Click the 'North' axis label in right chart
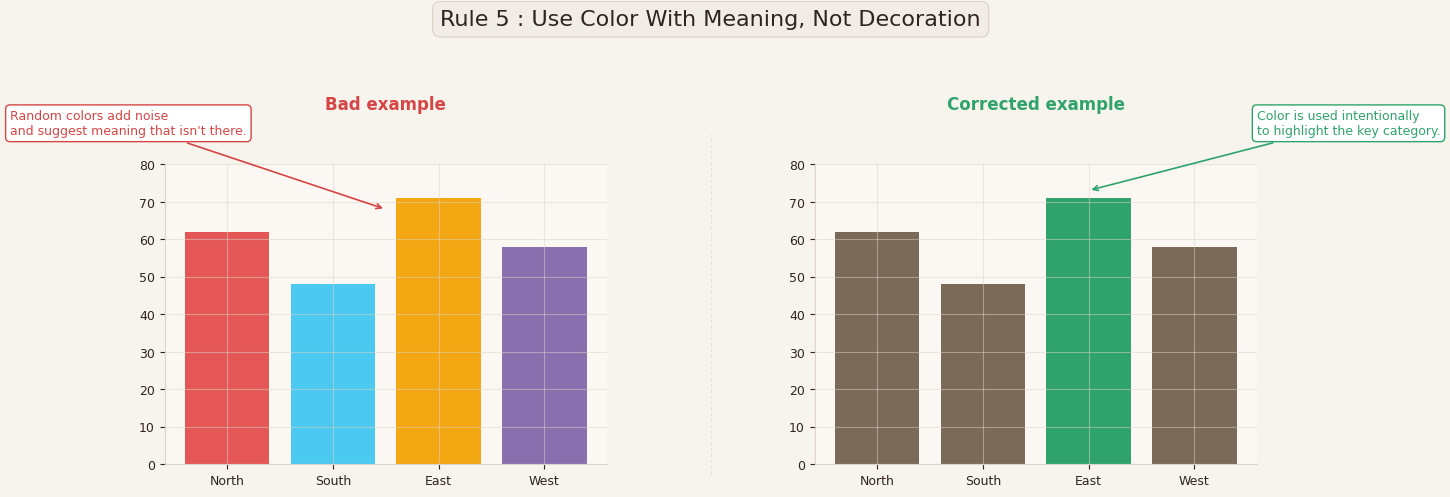This screenshot has height=497, width=1450. (877, 481)
